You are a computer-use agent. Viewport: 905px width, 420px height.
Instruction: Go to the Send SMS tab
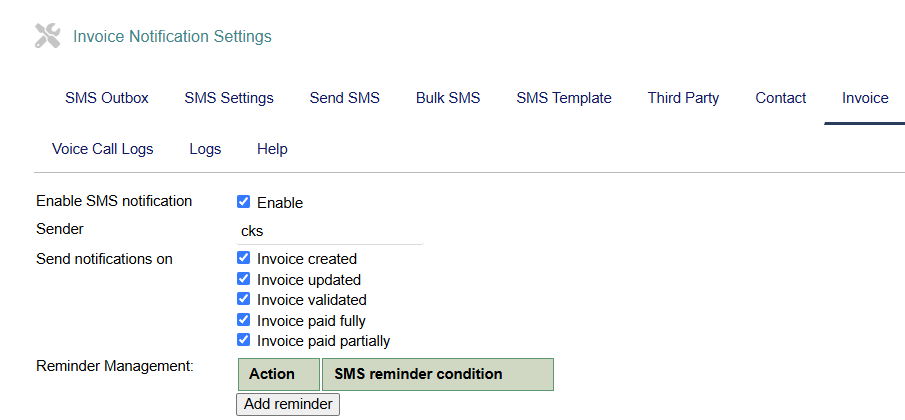[x=345, y=98]
